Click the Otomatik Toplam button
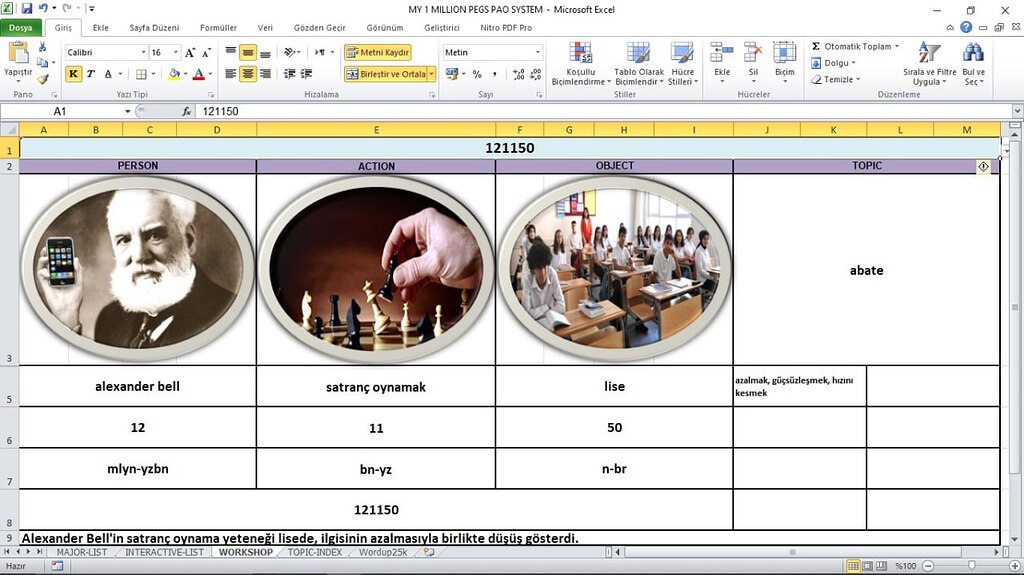Screen dimensions: 1024x575 click(x=856, y=46)
